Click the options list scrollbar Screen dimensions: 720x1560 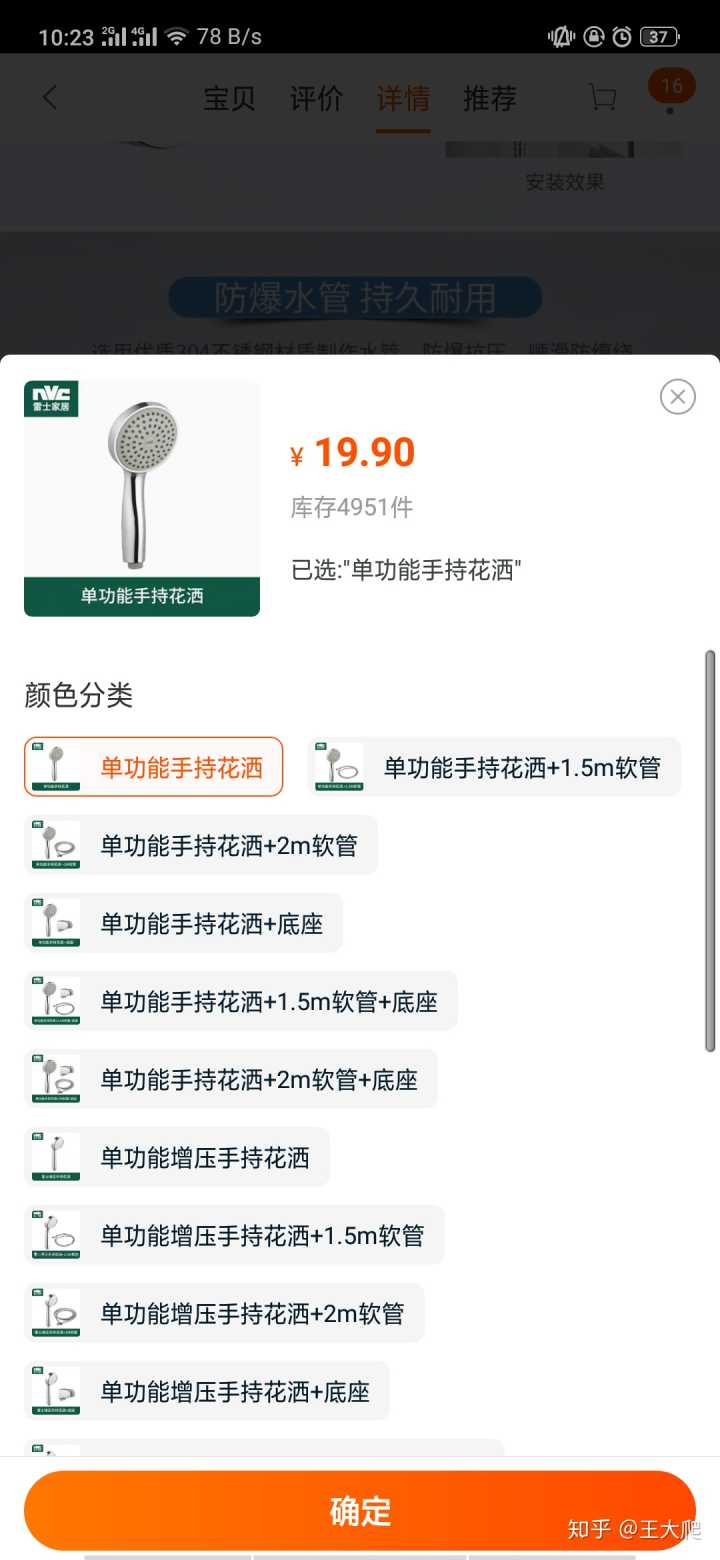point(710,850)
